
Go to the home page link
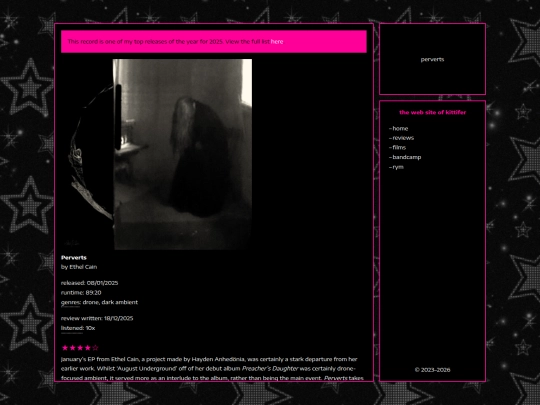[400, 128]
